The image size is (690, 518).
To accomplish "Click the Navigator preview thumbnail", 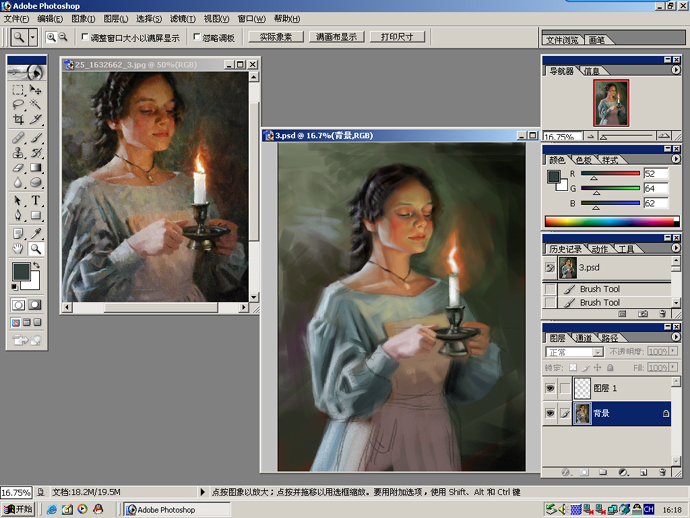I will point(611,103).
